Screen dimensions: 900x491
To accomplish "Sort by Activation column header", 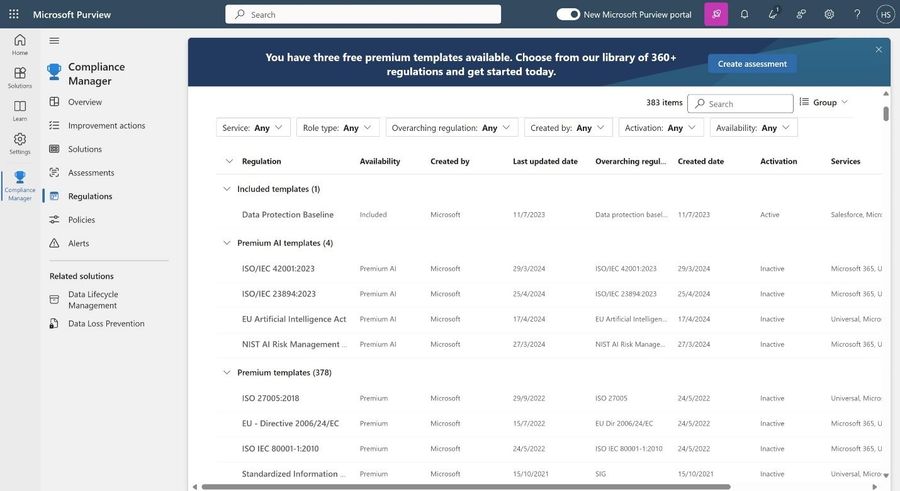I will point(778,161).
